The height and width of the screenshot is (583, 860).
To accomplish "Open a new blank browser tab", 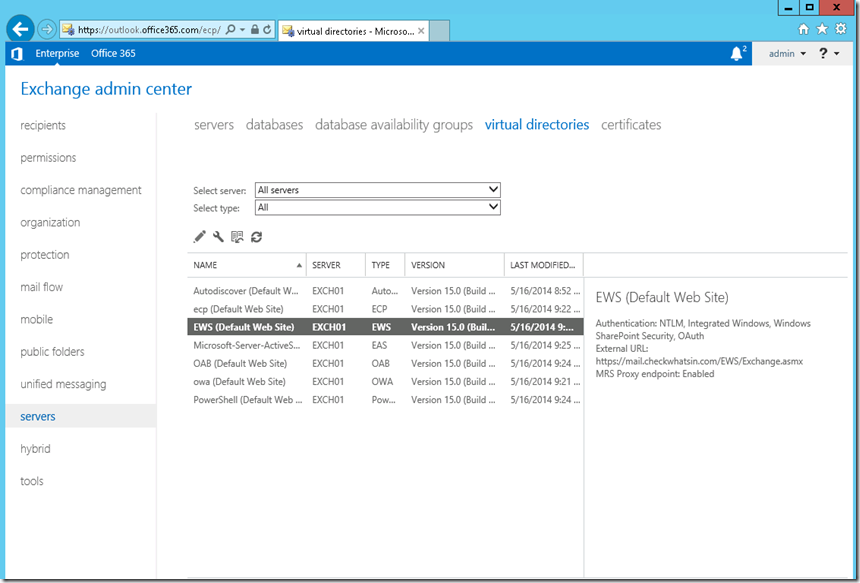I will click(x=439, y=31).
